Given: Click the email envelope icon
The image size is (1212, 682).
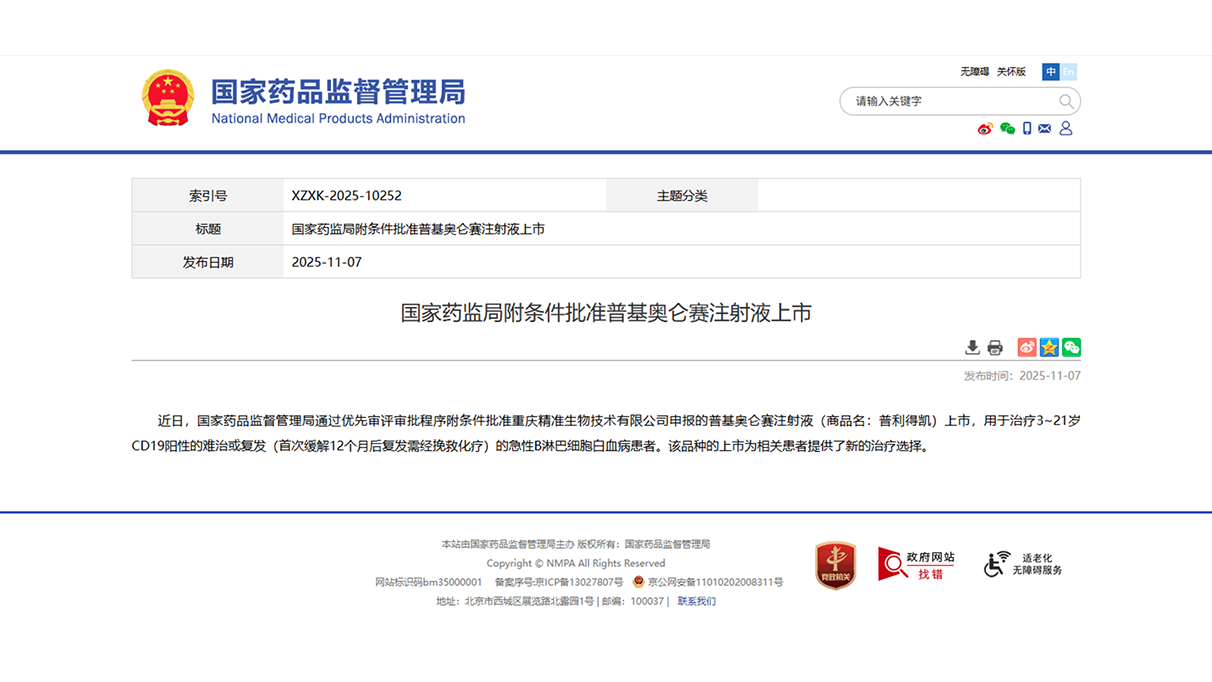Looking at the screenshot, I should (1044, 128).
